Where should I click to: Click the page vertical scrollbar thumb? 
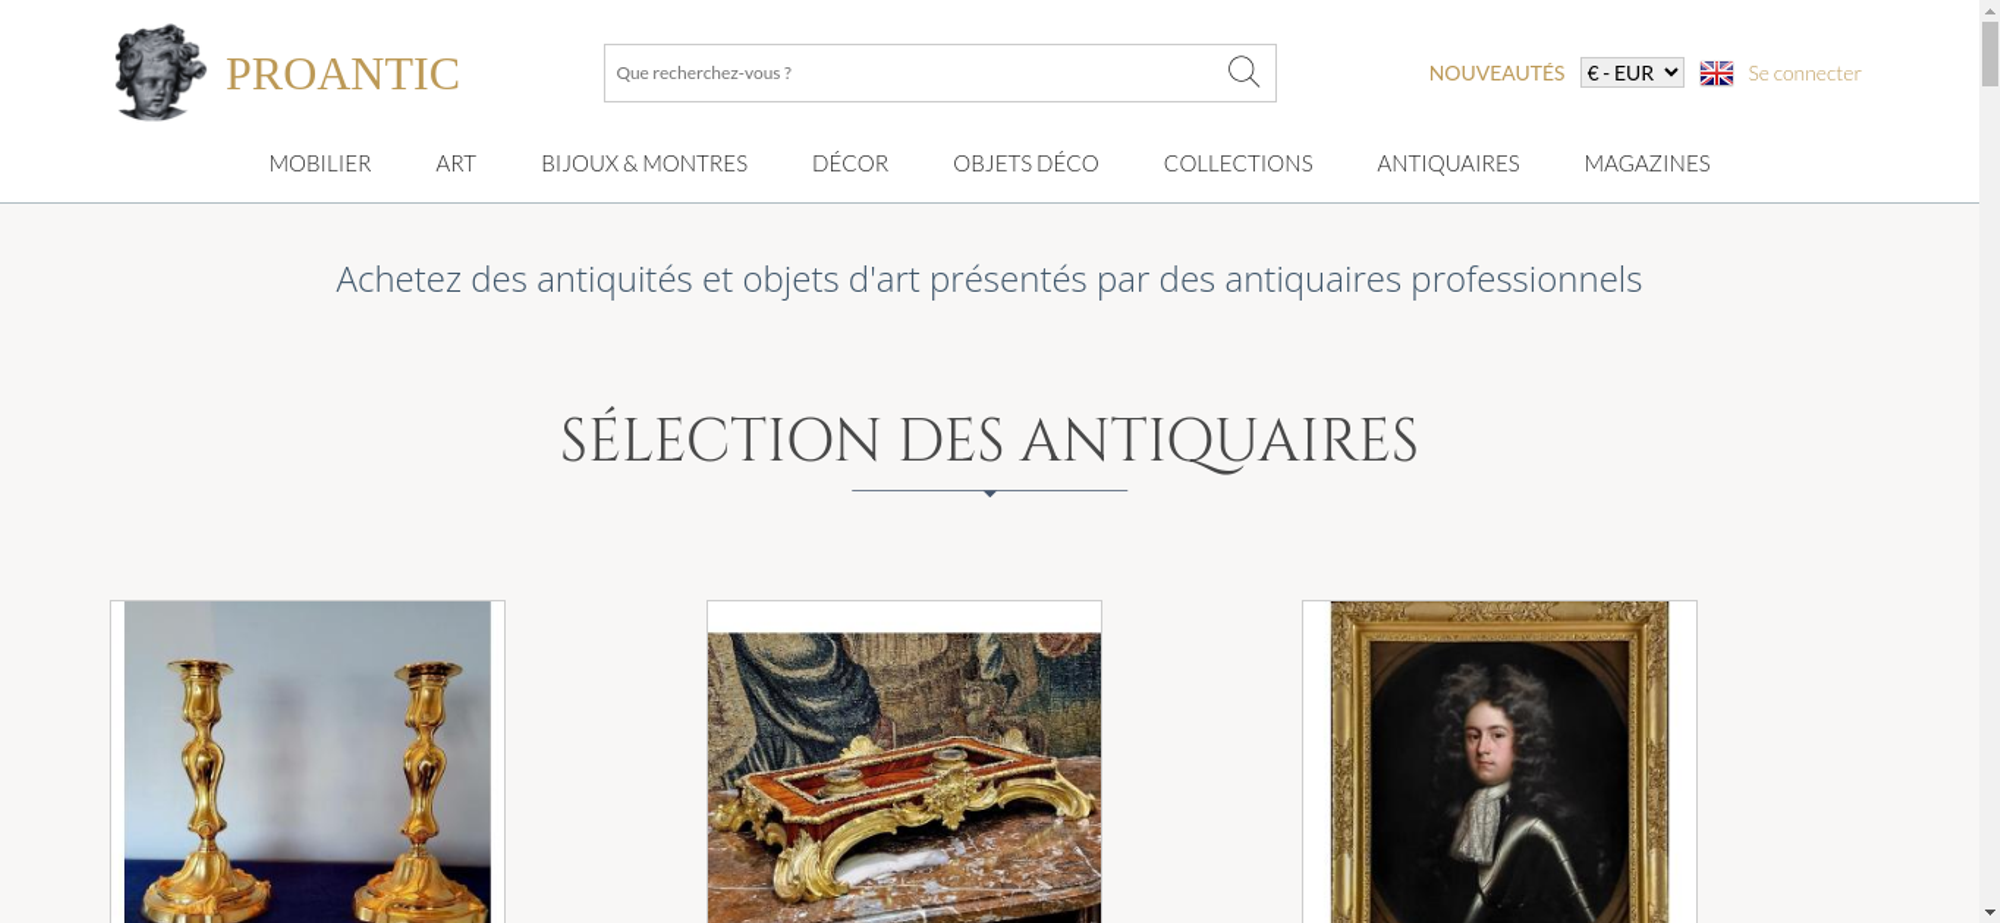point(1990,54)
